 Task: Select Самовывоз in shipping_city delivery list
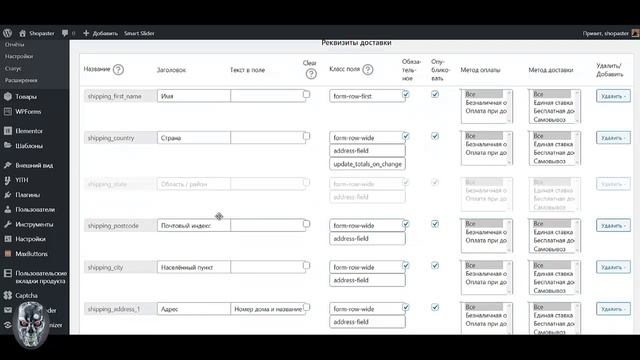point(549,290)
